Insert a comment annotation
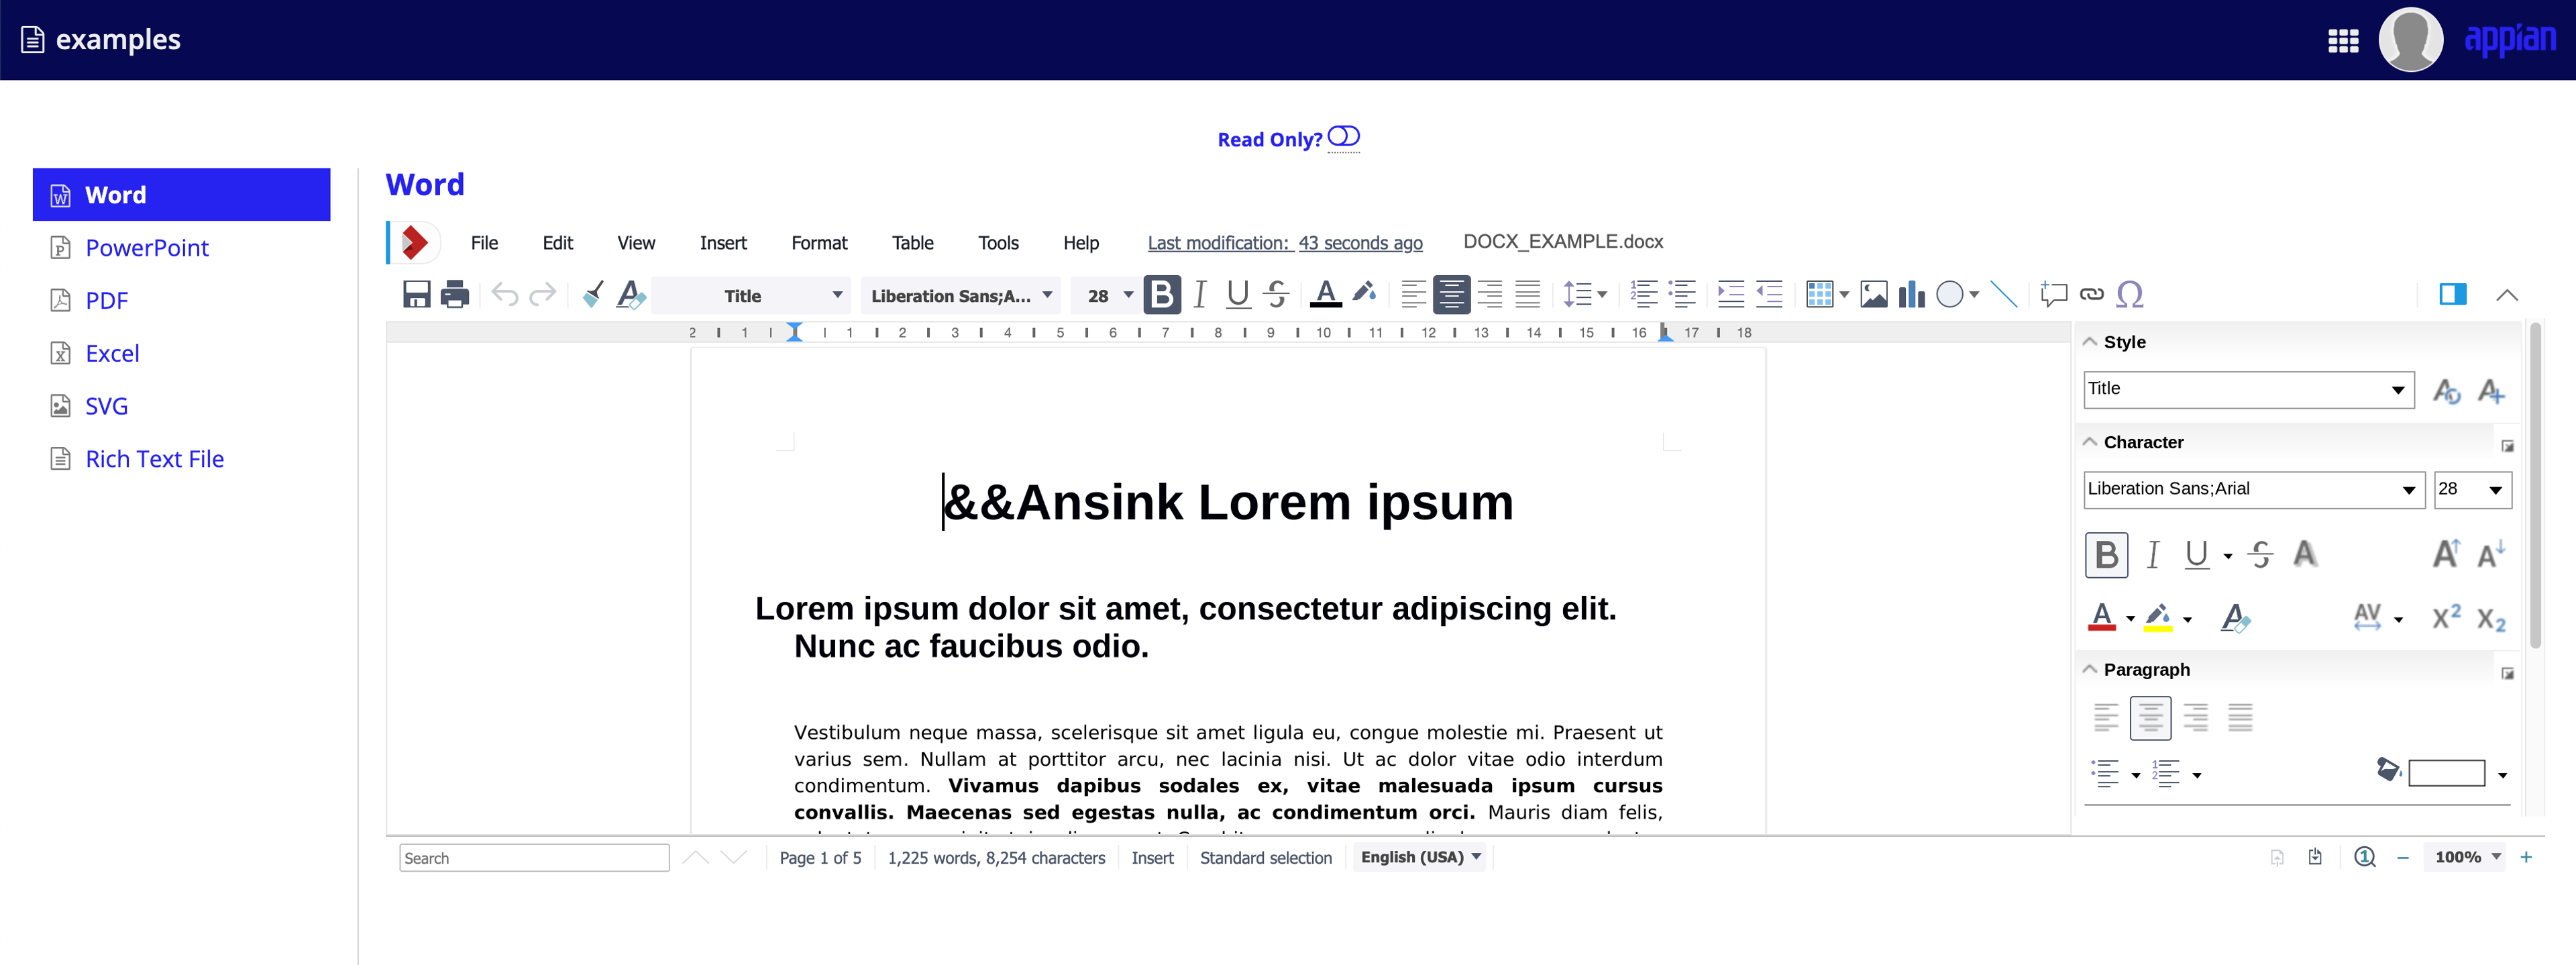 point(2053,295)
